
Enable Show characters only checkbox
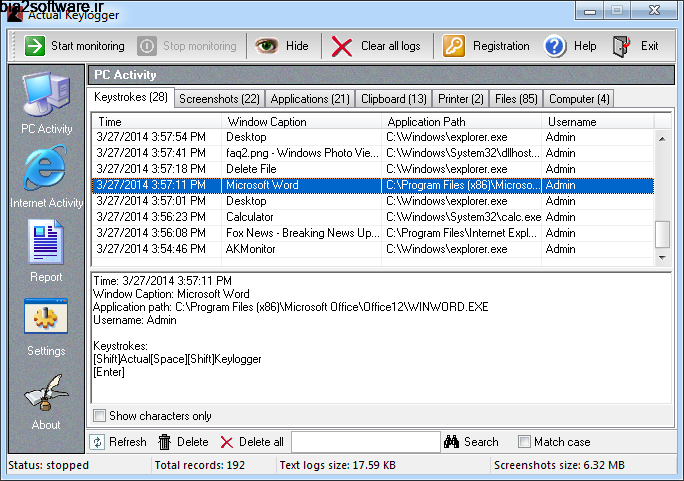click(99, 416)
